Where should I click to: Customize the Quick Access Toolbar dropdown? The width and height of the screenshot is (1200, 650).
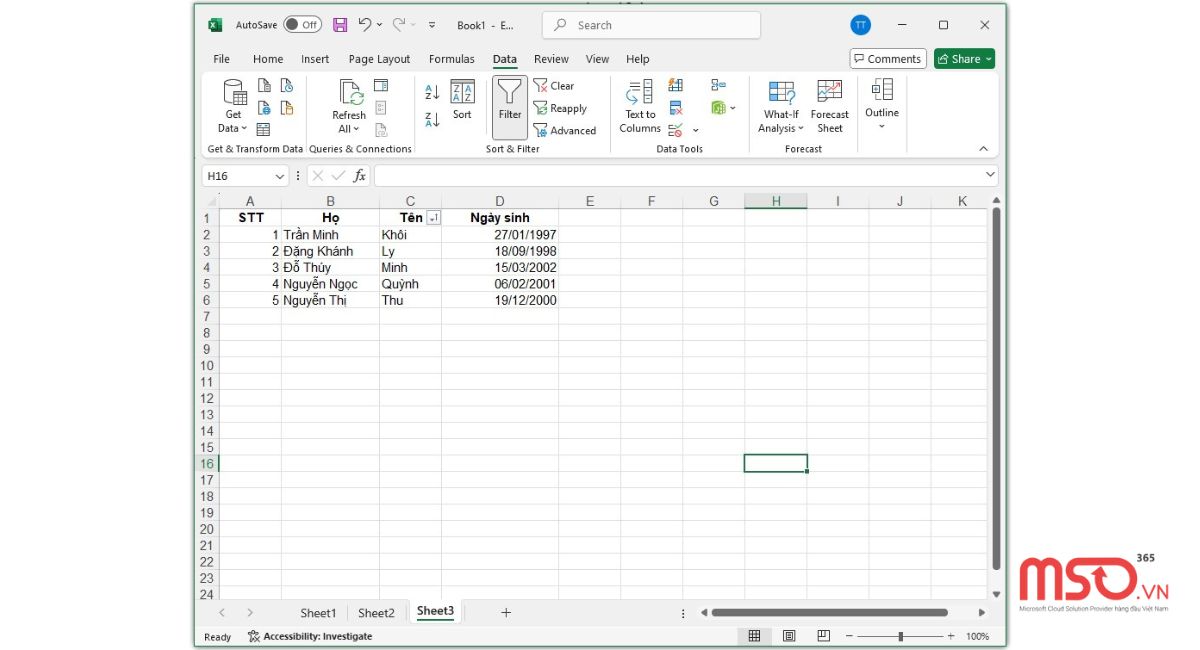432,25
